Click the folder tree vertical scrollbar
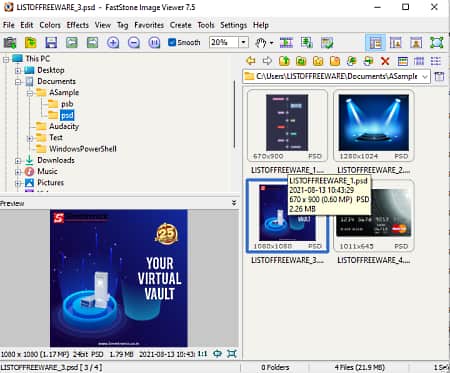 point(235,115)
